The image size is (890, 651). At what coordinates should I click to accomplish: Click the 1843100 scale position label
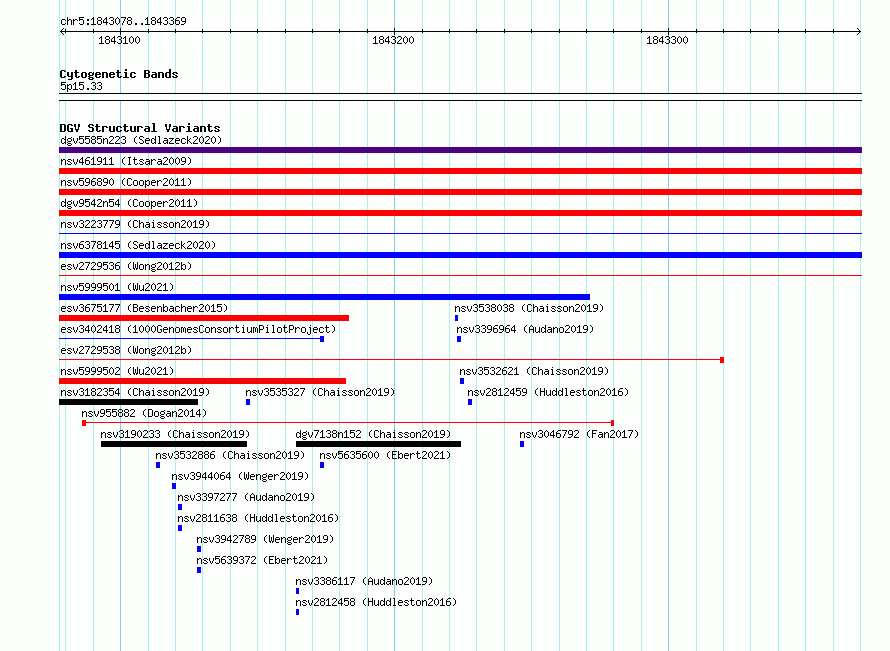[119, 40]
